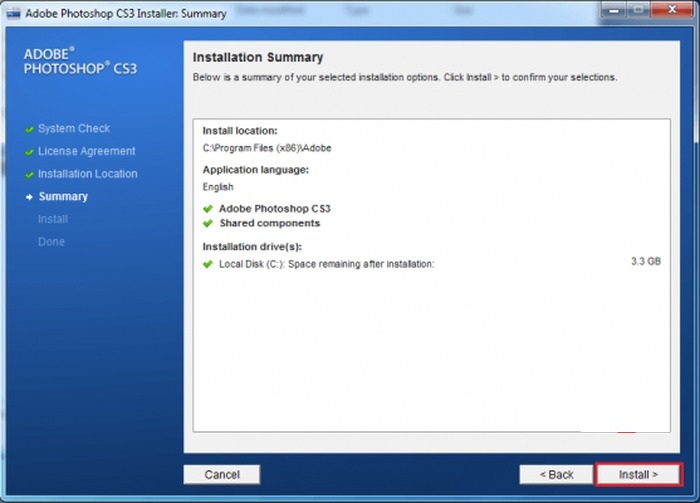Go back with the < Back button
The image size is (700, 503).
tap(556, 474)
